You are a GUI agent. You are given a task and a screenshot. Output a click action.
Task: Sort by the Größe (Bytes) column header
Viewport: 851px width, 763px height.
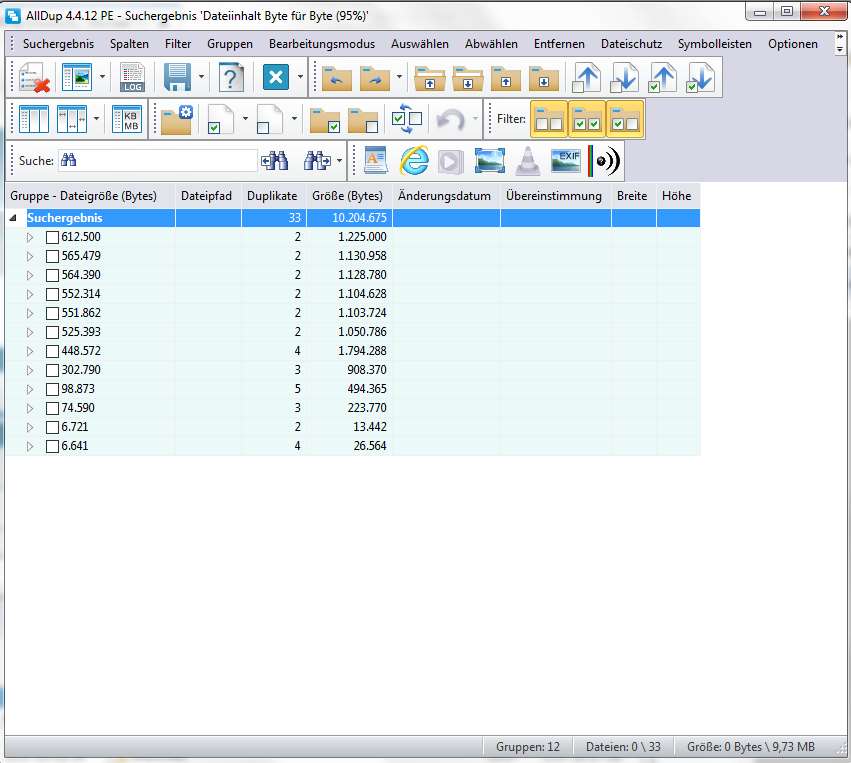tap(350, 196)
